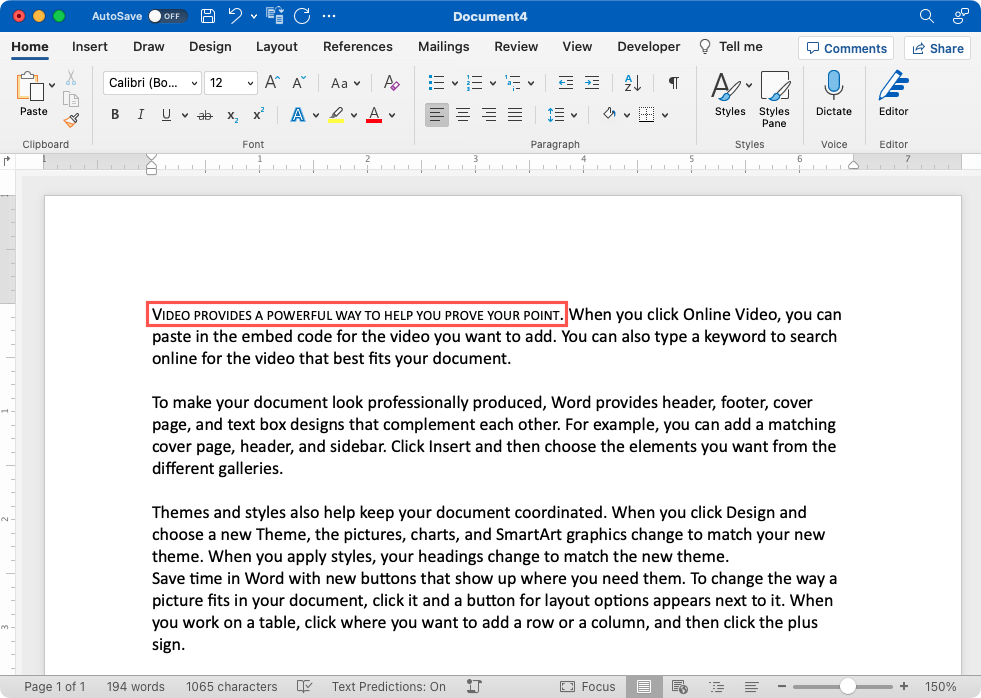Toggle bold formatting

(114, 114)
